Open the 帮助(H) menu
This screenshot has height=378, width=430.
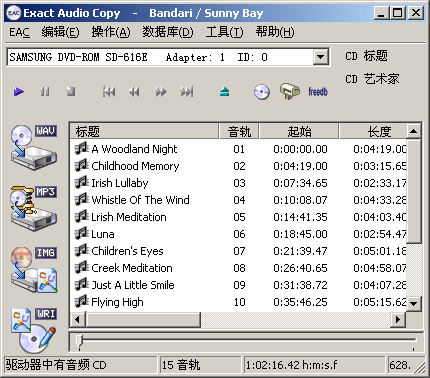point(275,32)
